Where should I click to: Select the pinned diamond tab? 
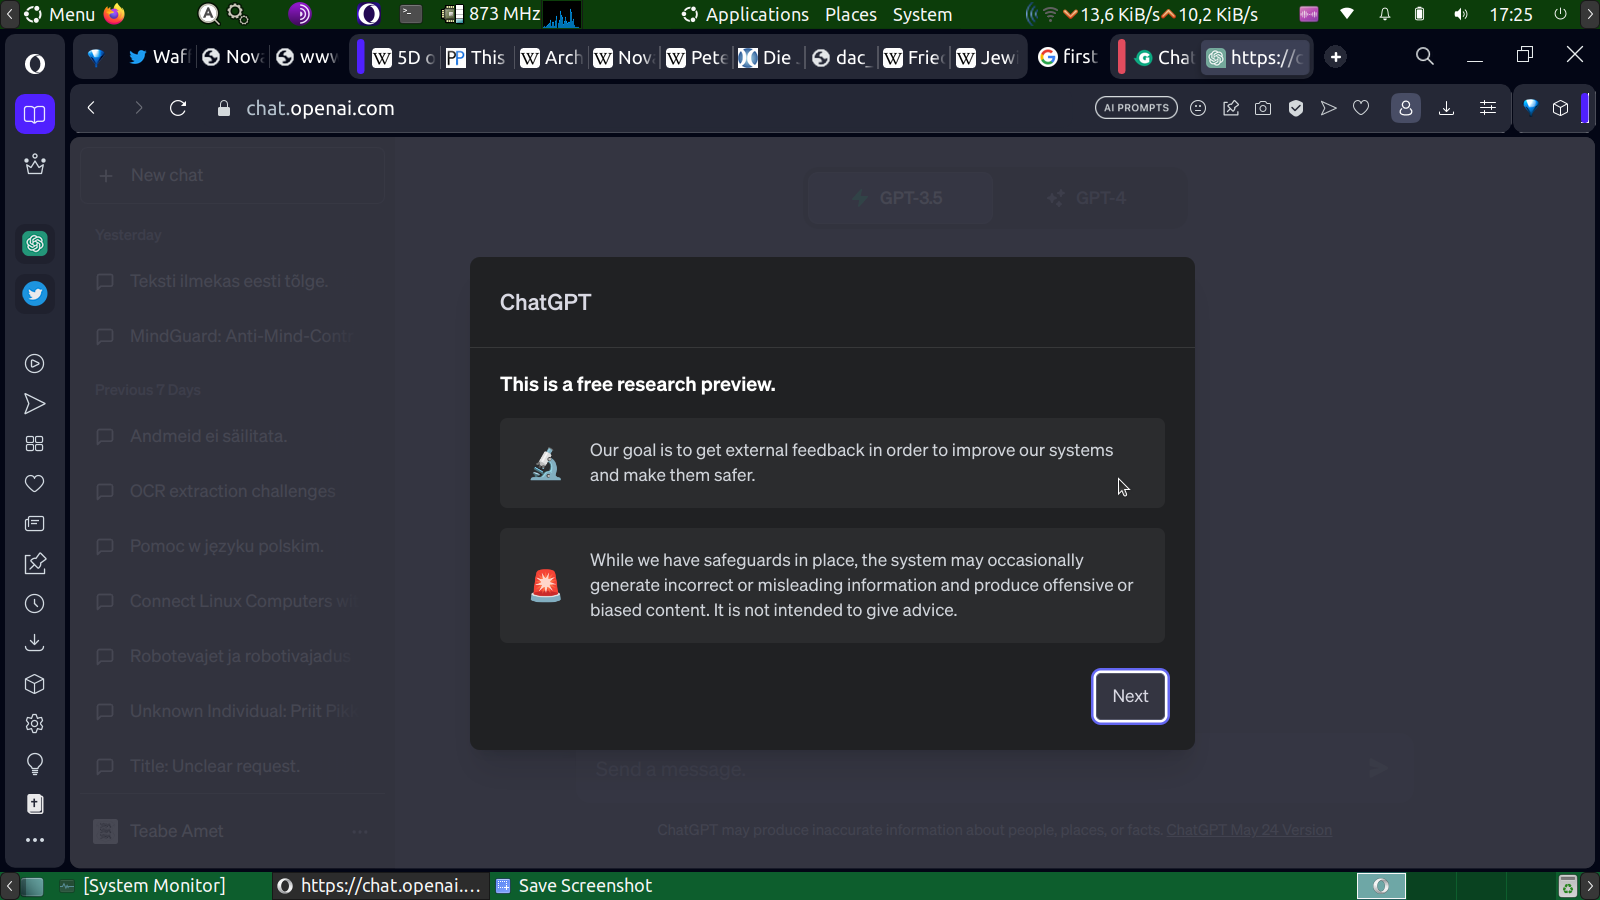click(x=95, y=57)
